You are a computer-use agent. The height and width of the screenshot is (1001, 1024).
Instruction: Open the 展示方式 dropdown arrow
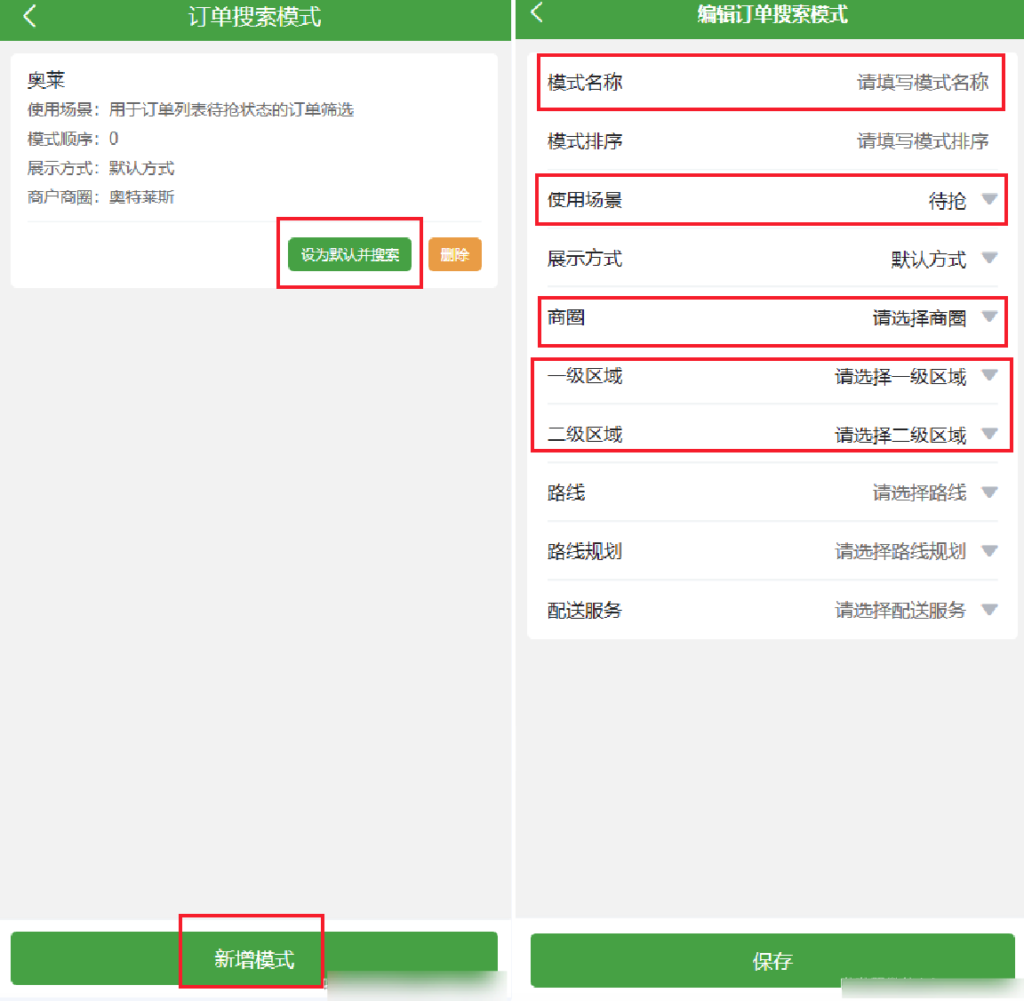click(989, 259)
